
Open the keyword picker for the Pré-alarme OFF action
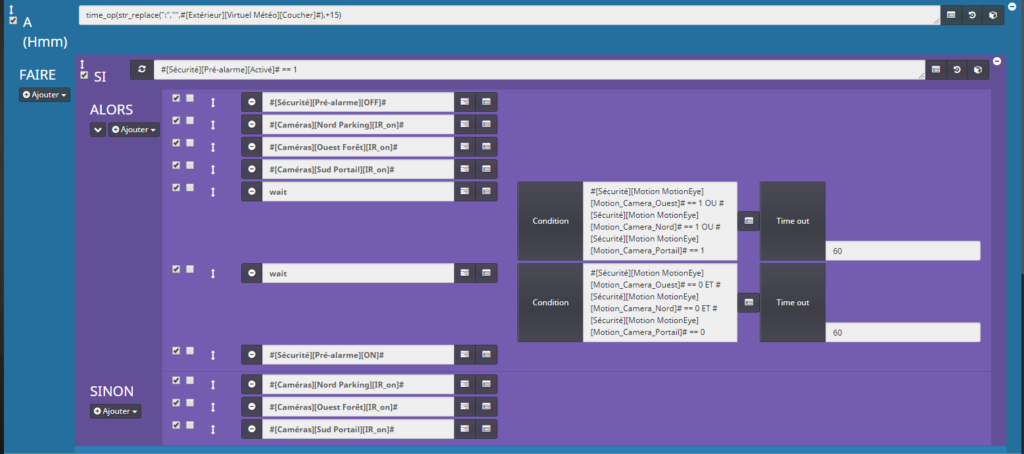tap(464, 102)
